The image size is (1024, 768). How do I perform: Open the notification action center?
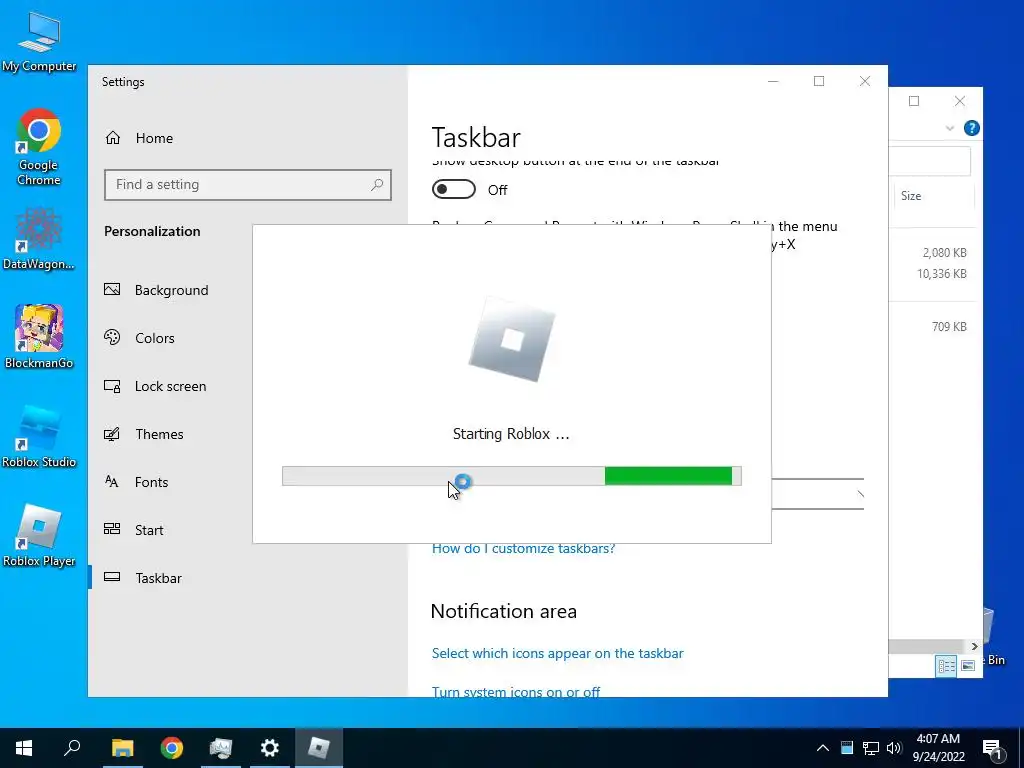(x=992, y=748)
